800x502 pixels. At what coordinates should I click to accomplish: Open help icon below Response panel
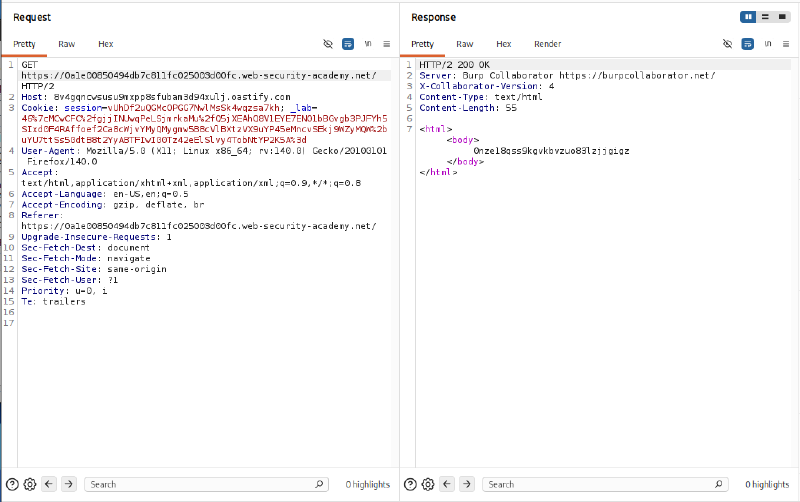[410, 484]
